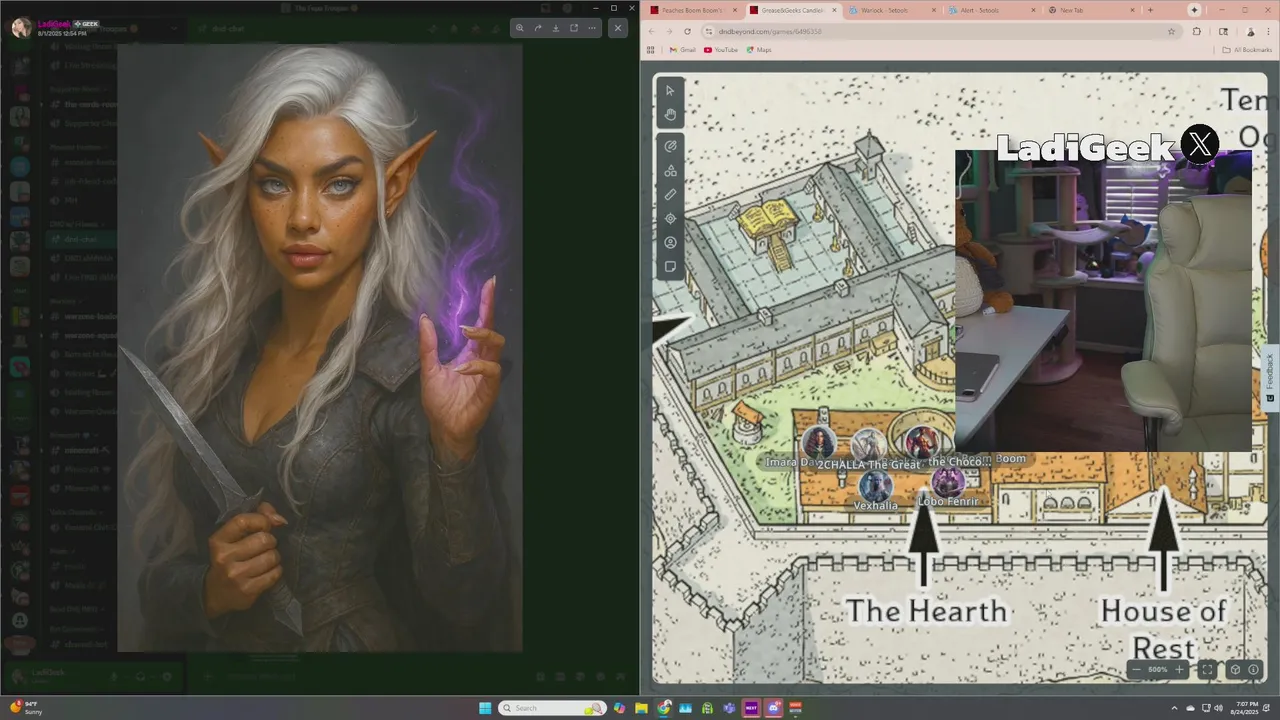
Task: Open the image in browser from Discord
Action: tap(574, 28)
